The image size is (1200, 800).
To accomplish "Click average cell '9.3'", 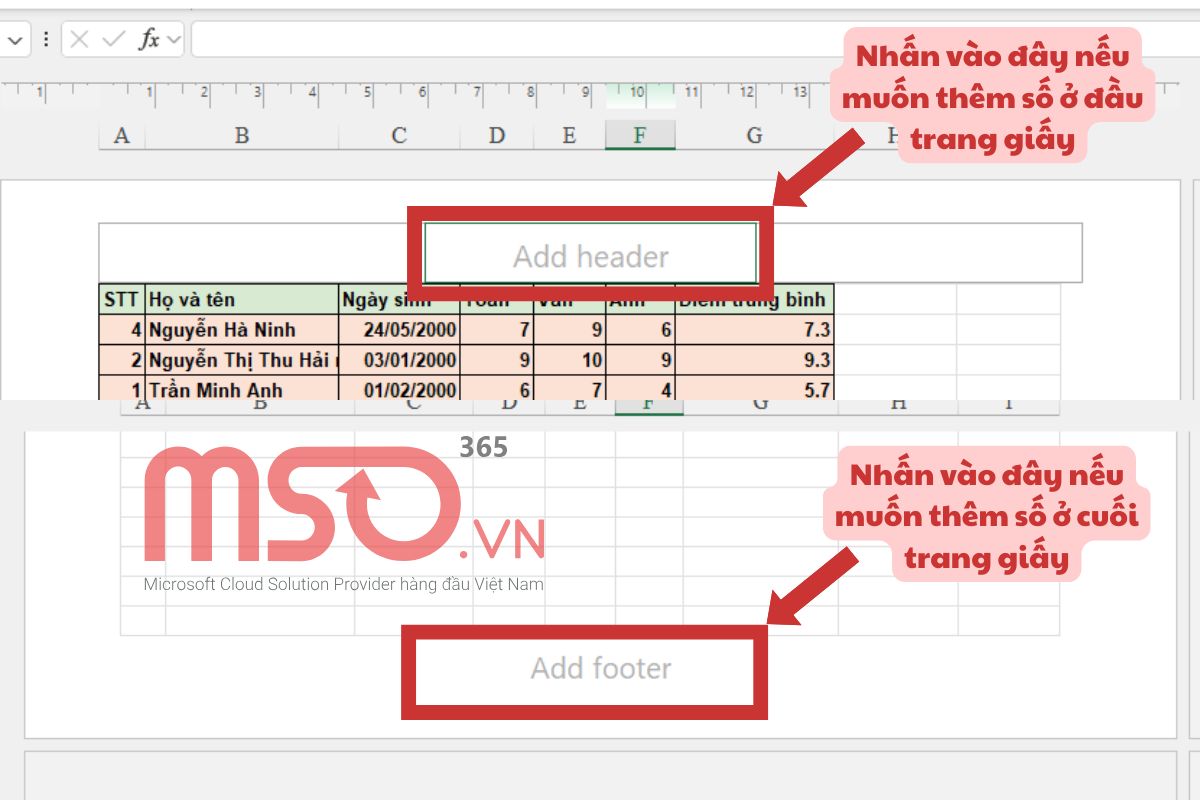I will 755,360.
